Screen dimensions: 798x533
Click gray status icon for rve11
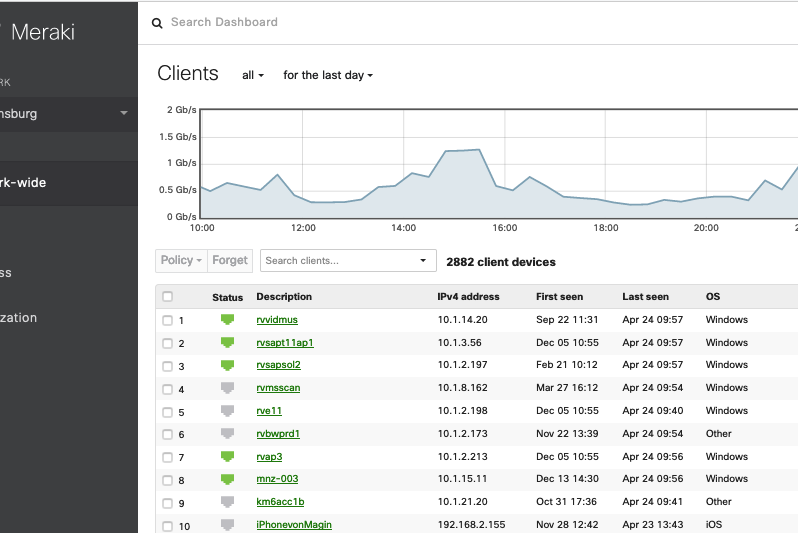coord(227,411)
